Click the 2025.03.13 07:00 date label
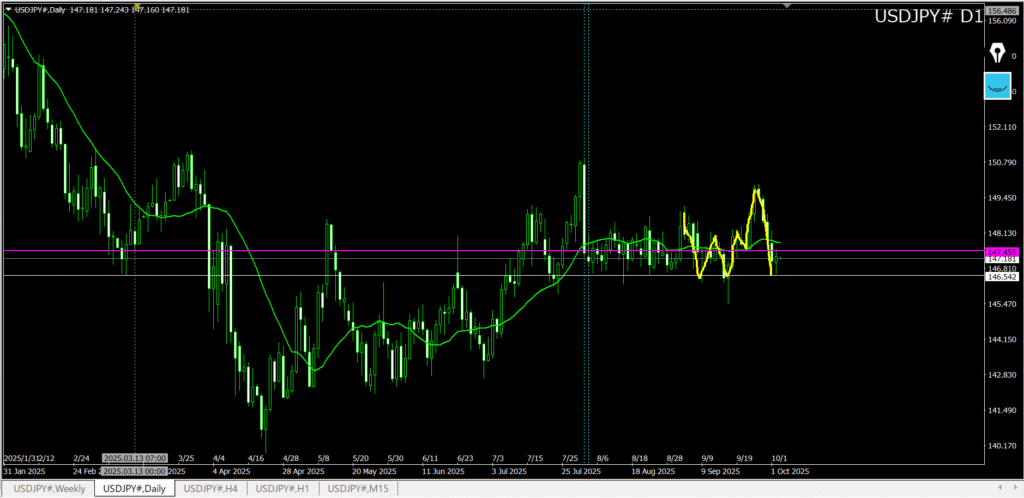Image resolution: width=1024 pixels, height=498 pixels. coord(134,457)
